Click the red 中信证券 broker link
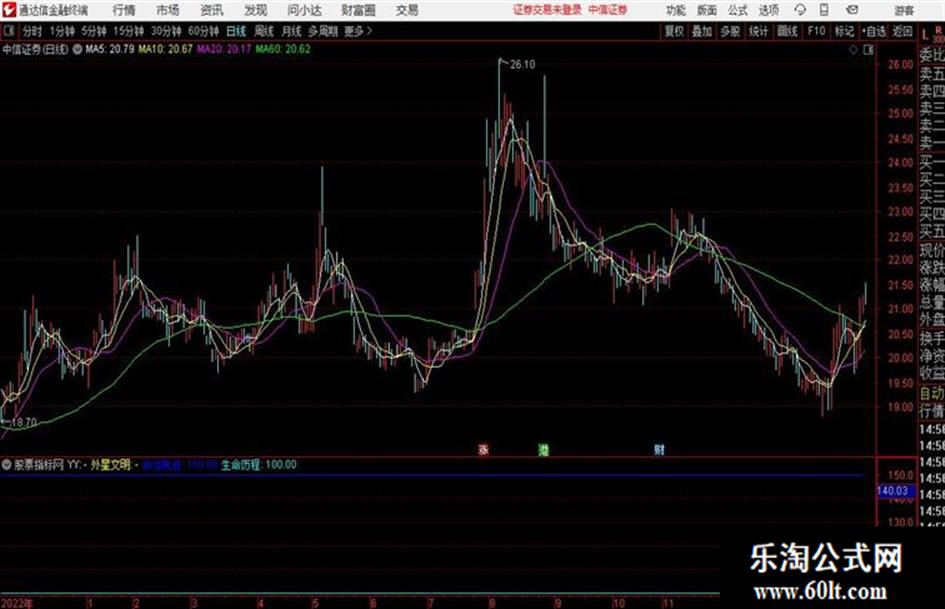 click(x=608, y=10)
